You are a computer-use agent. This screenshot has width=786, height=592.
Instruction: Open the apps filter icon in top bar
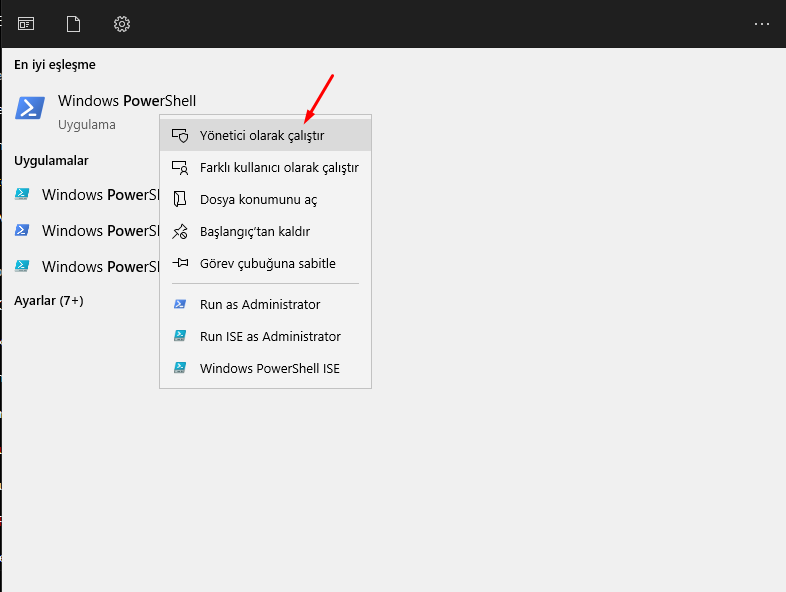[26, 24]
